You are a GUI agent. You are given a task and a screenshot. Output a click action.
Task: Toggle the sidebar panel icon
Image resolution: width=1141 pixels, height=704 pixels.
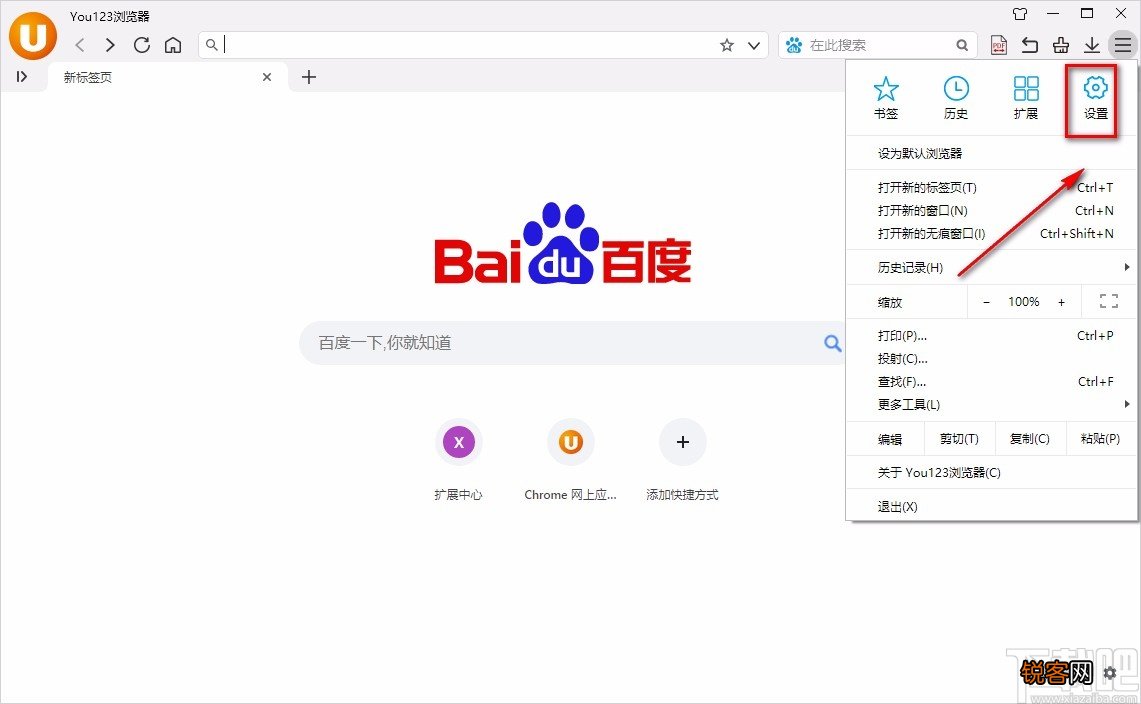click(x=21, y=76)
